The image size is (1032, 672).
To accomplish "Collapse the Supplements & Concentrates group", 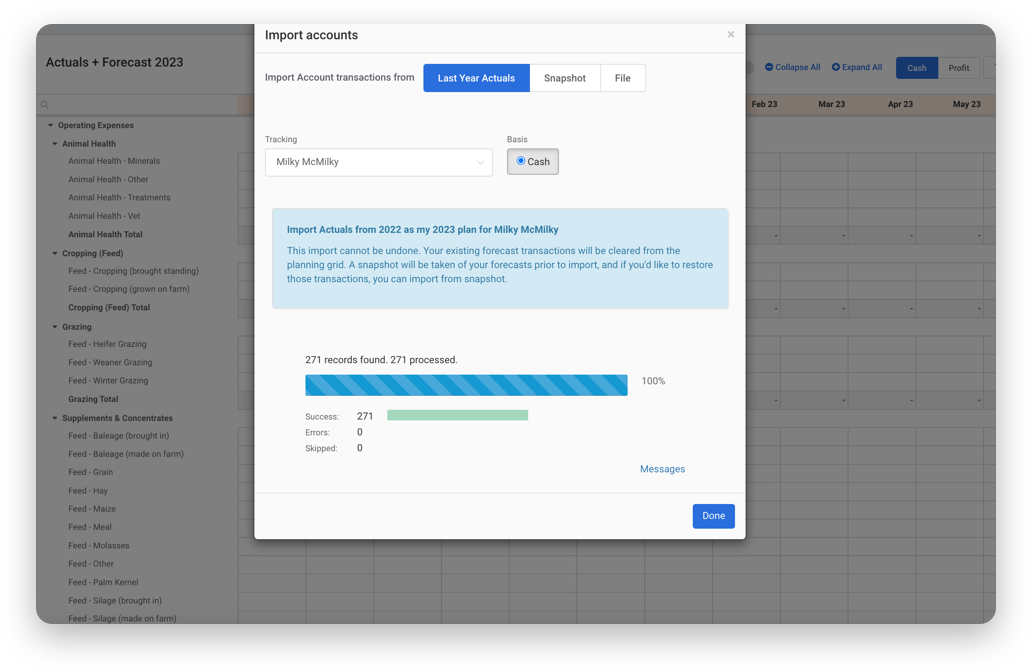I will 54,417.
